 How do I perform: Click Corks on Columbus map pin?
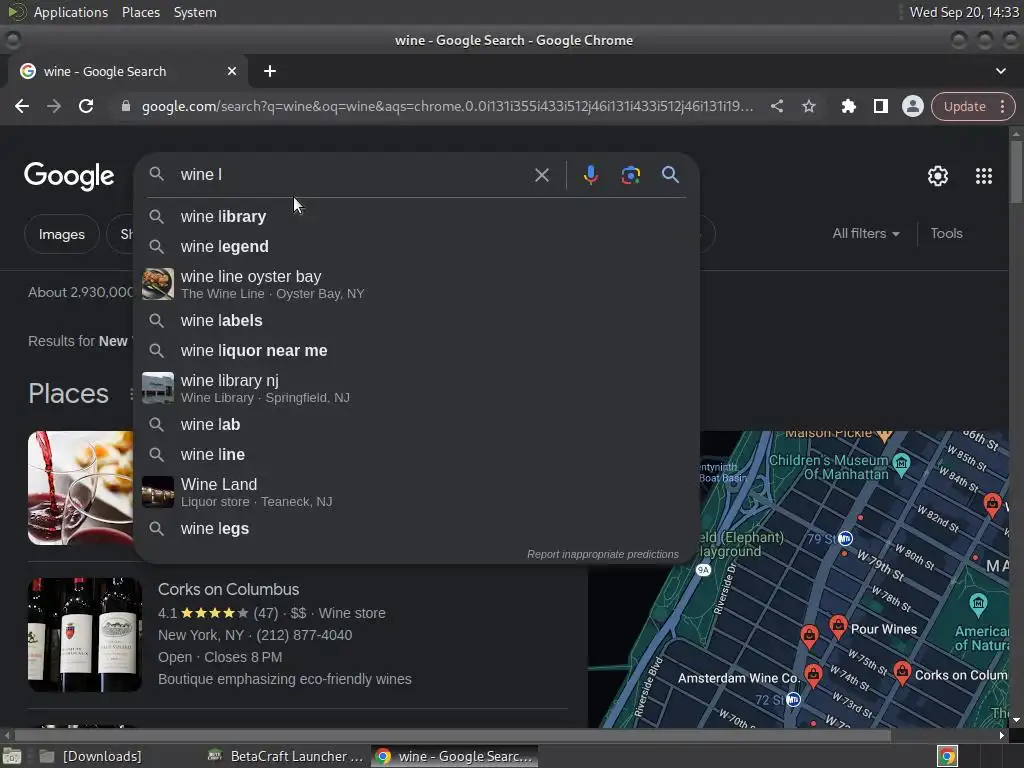click(902, 672)
